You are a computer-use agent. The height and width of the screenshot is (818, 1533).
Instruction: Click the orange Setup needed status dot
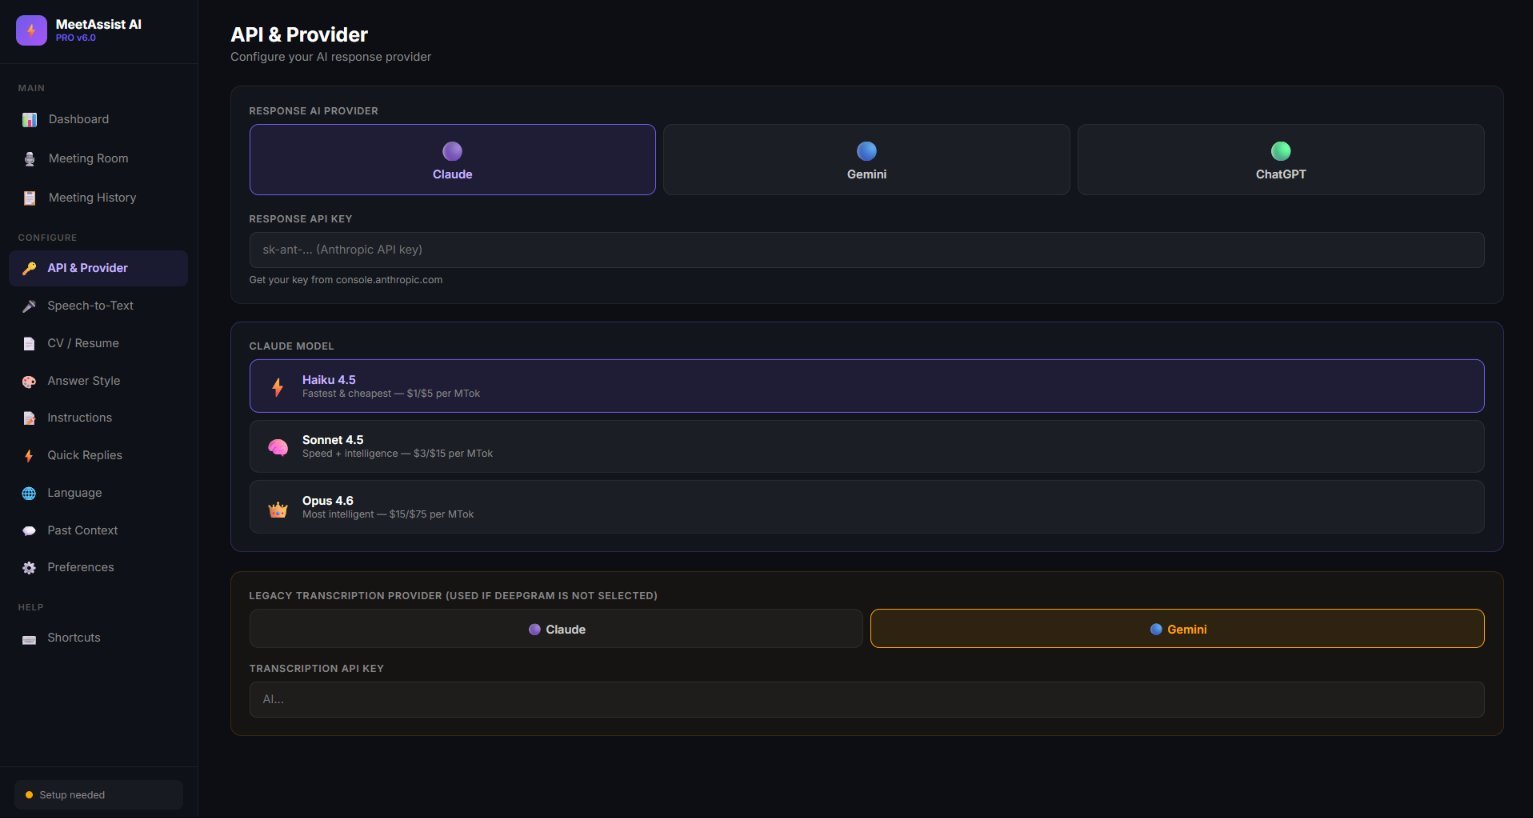29,795
